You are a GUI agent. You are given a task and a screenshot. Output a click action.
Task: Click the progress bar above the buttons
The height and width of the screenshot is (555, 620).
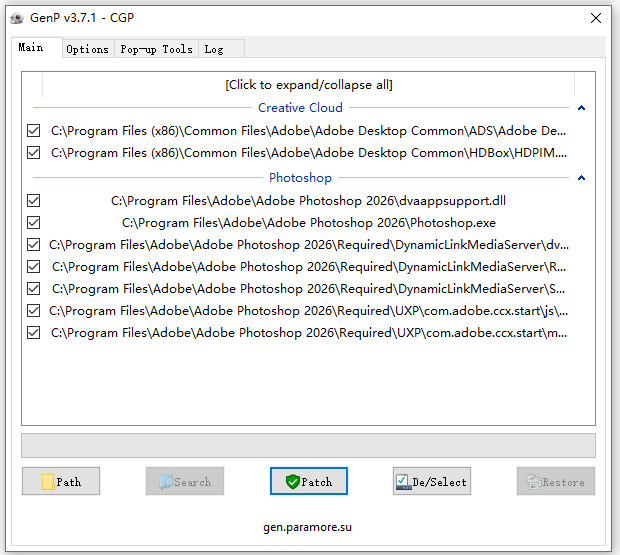[308, 446]
